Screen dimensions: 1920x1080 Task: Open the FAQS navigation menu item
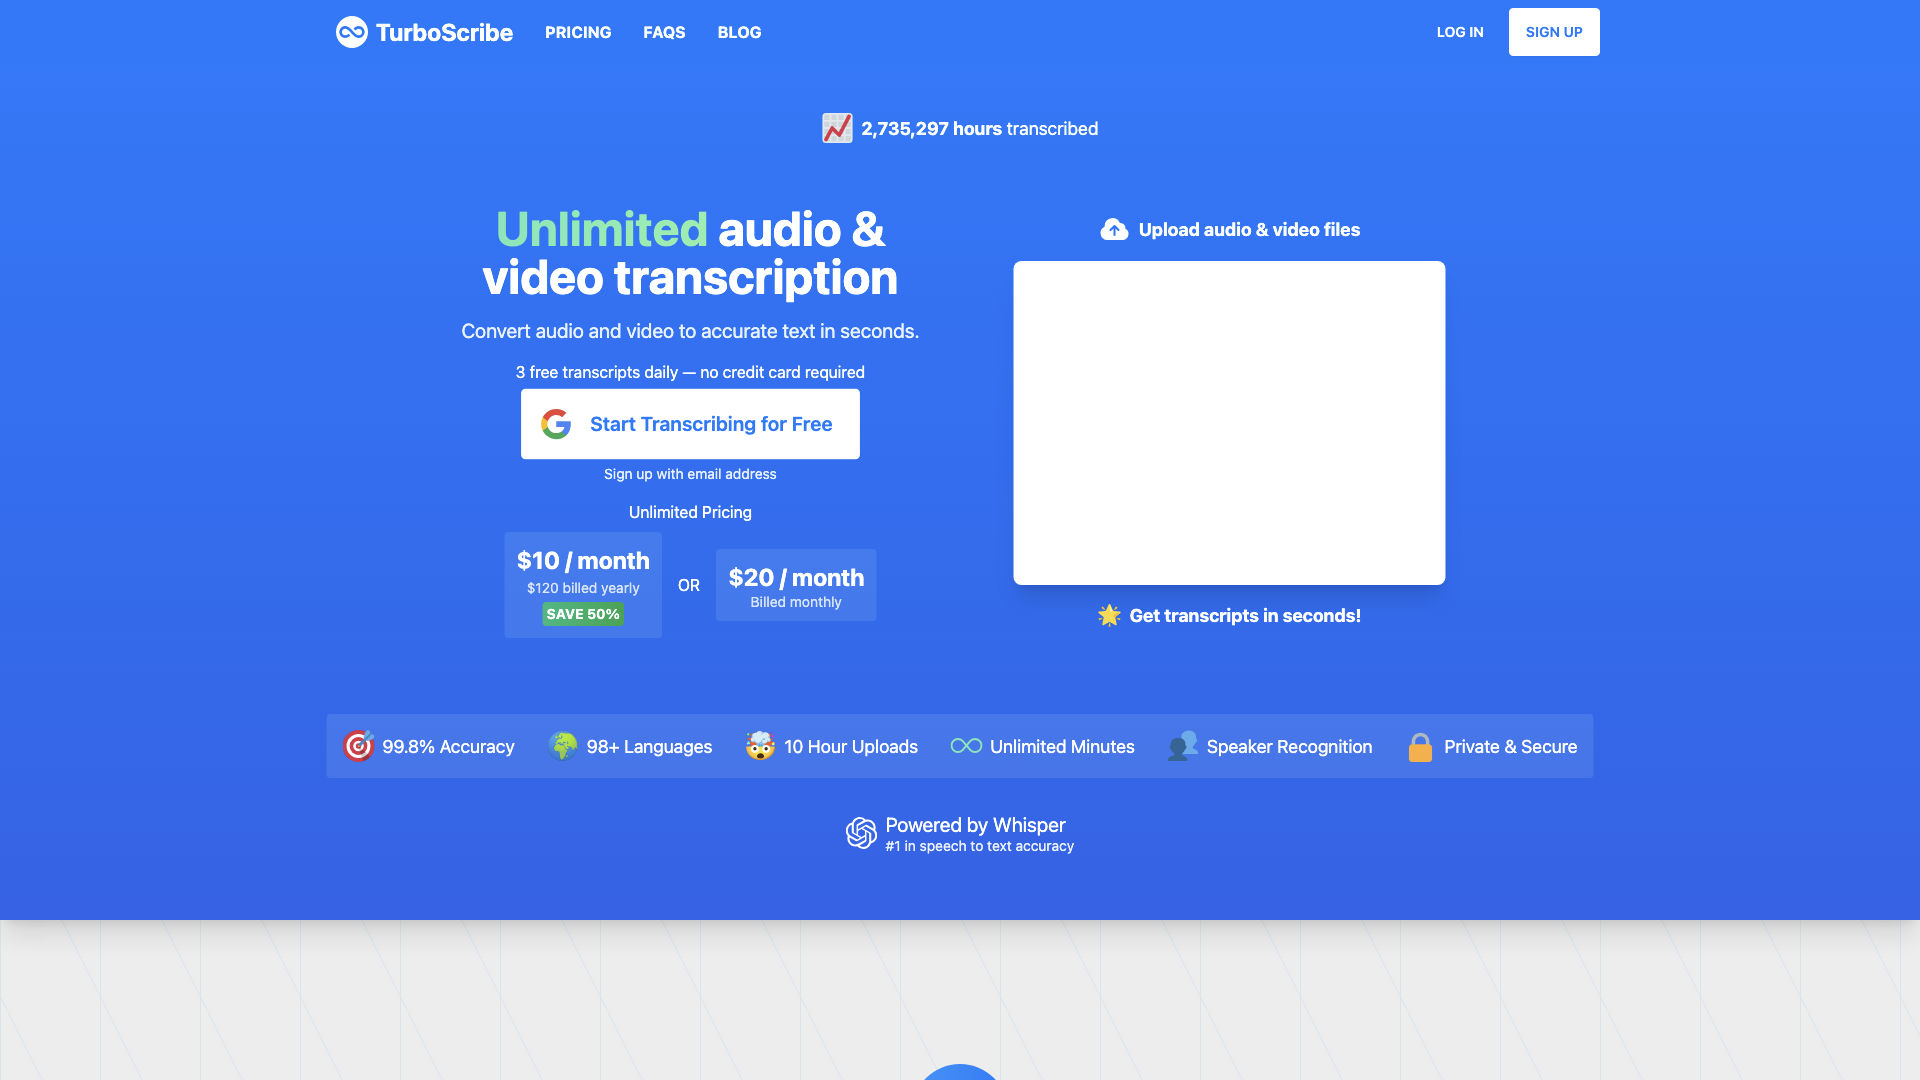663,32
